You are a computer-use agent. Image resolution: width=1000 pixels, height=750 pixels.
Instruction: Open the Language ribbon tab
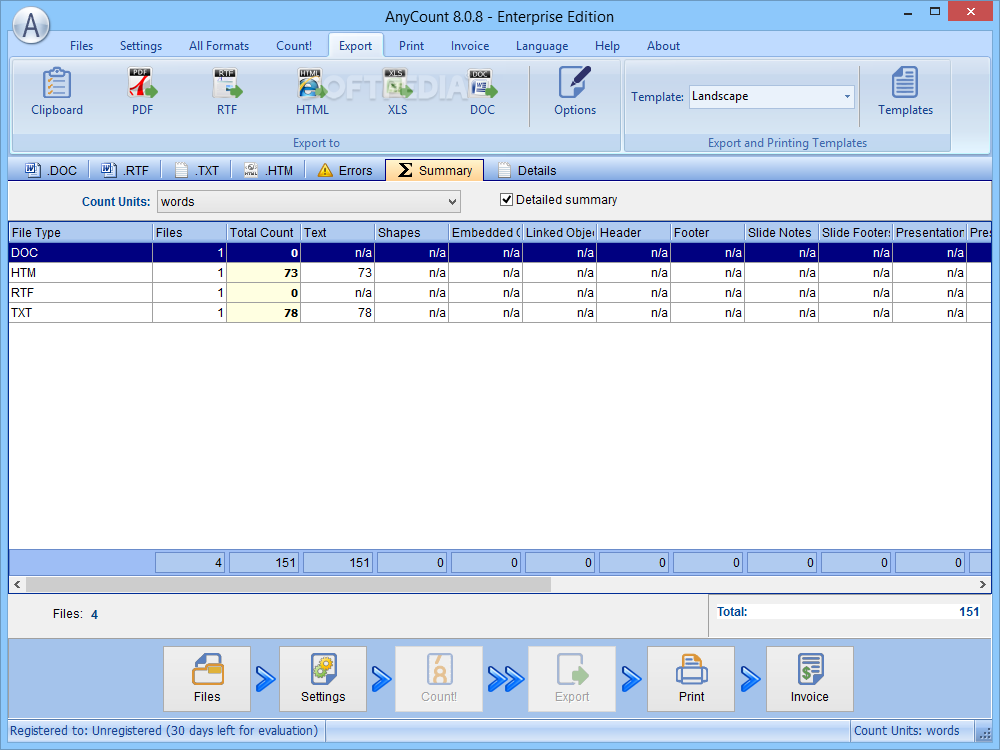542,46
